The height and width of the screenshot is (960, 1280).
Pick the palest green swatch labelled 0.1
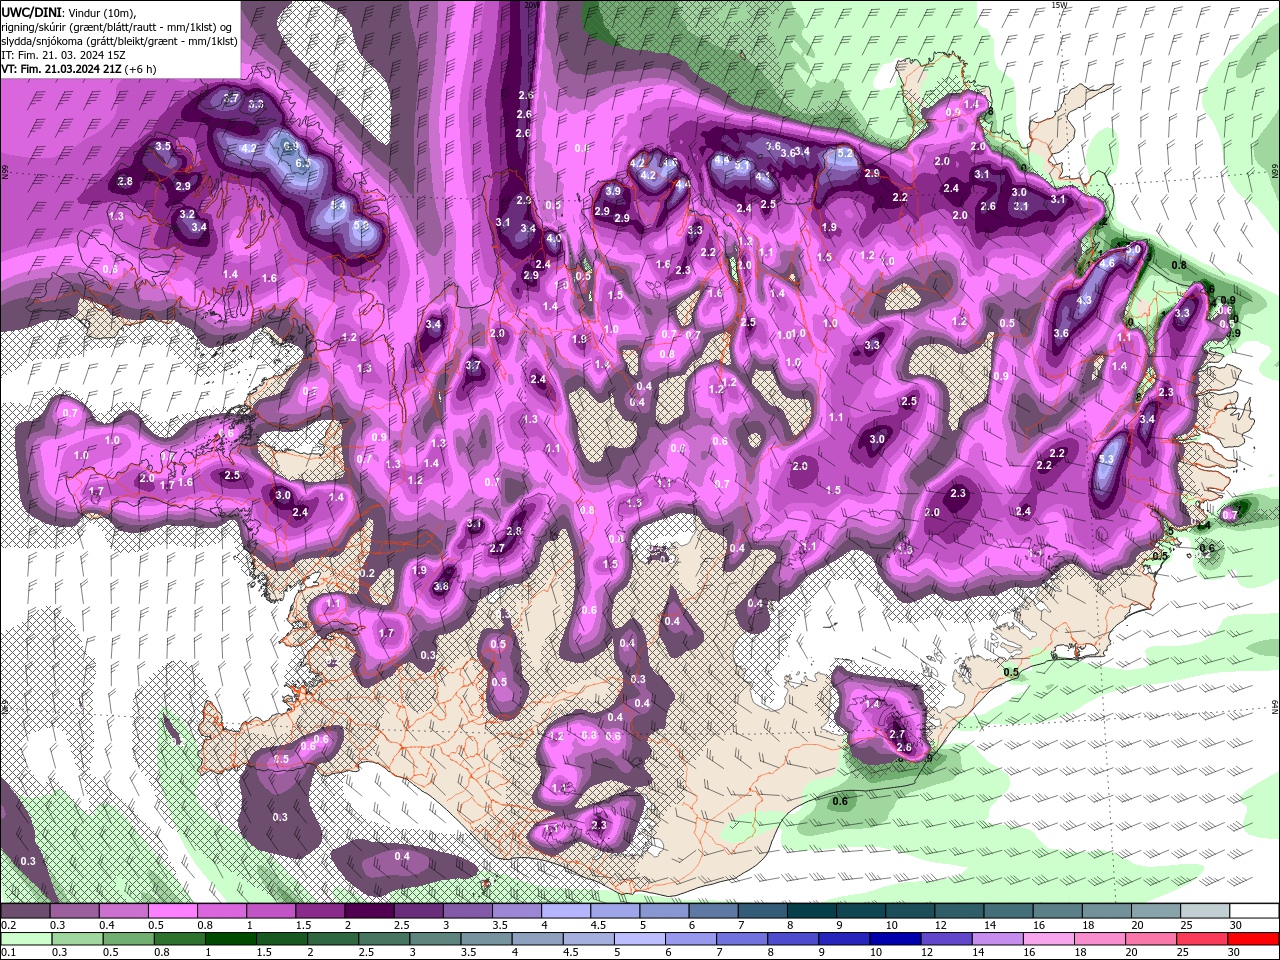coord(26,939)
